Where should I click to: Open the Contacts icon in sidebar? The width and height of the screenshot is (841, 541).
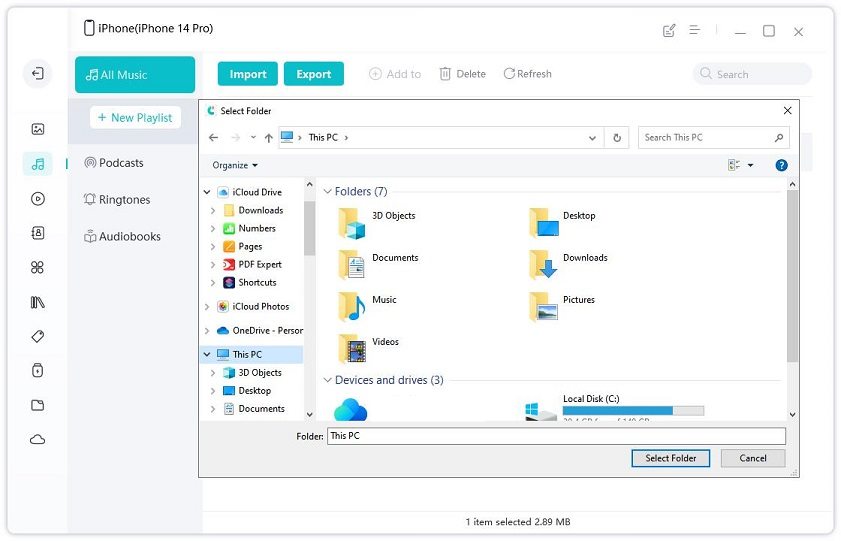click(x=38, y=233)
